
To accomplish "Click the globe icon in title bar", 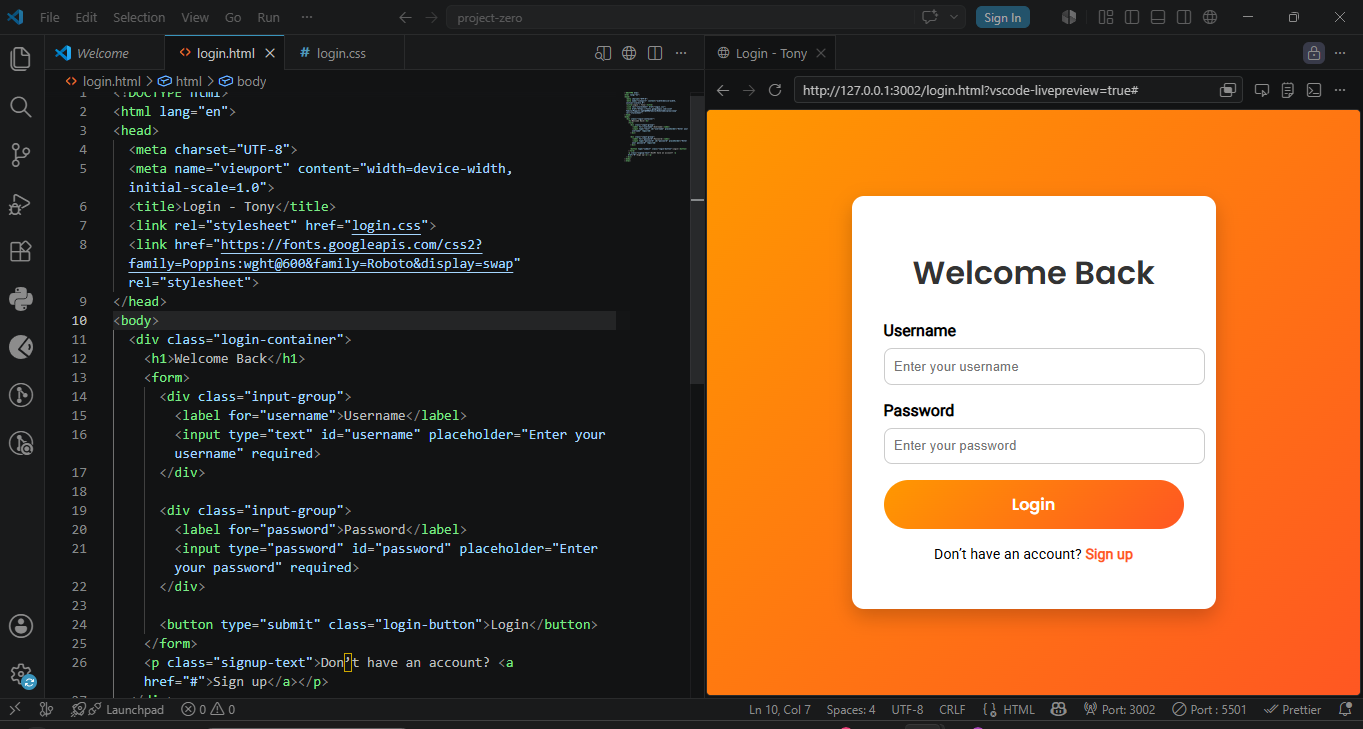I will tap(1210, 17).
